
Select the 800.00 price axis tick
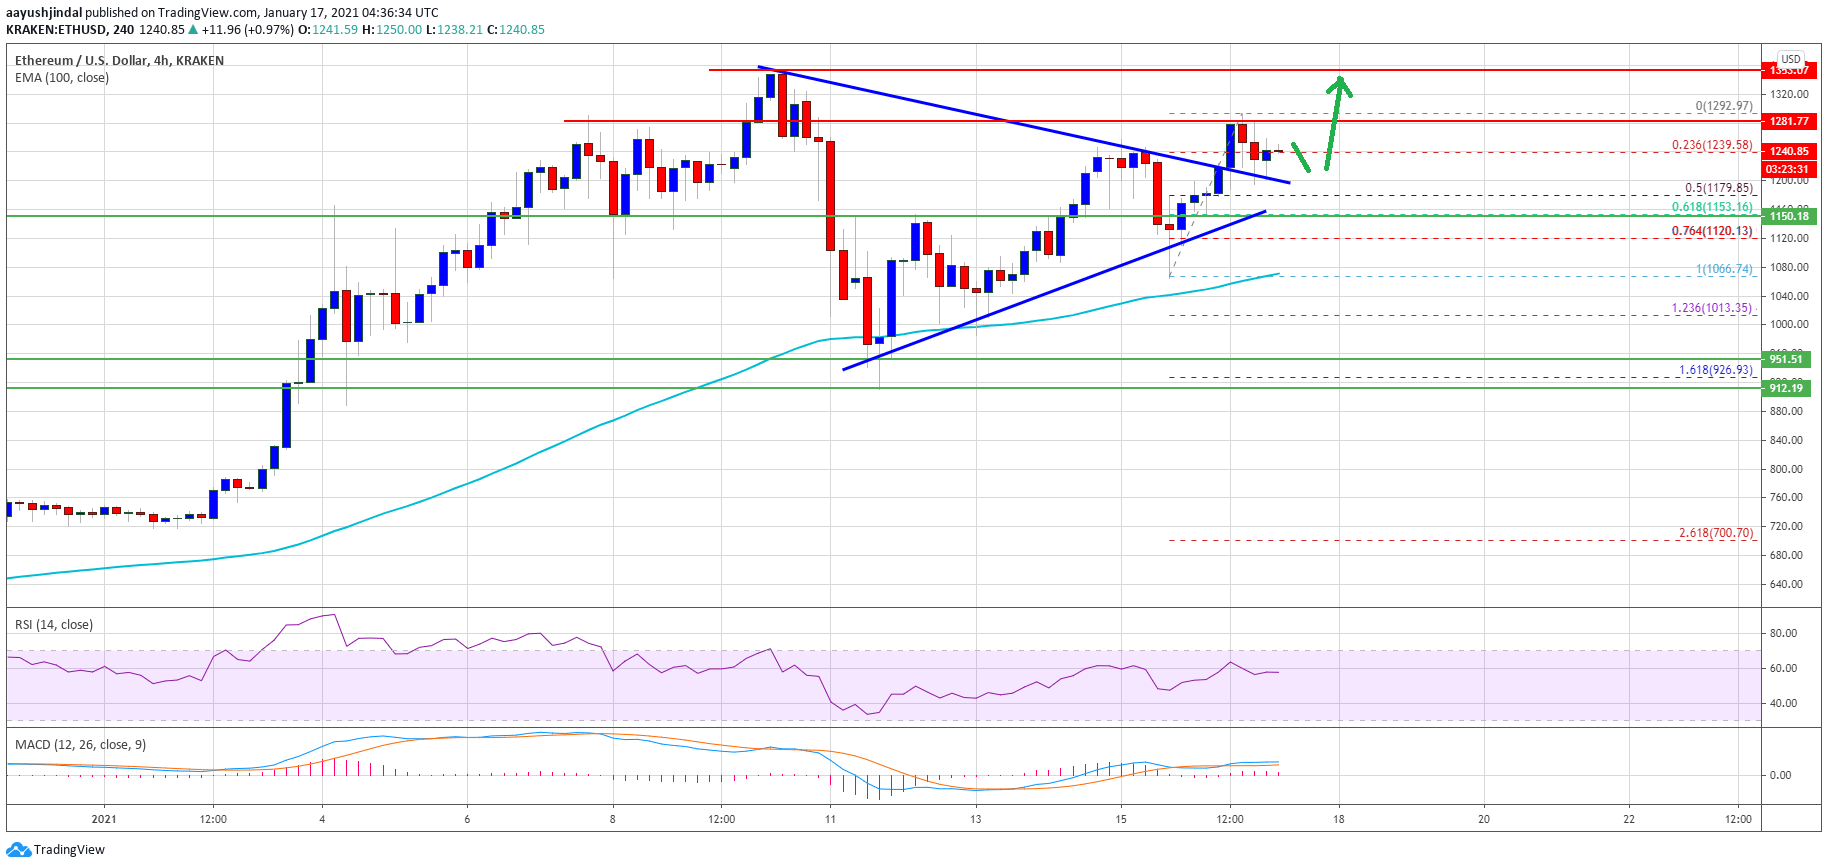(1786, 469)
